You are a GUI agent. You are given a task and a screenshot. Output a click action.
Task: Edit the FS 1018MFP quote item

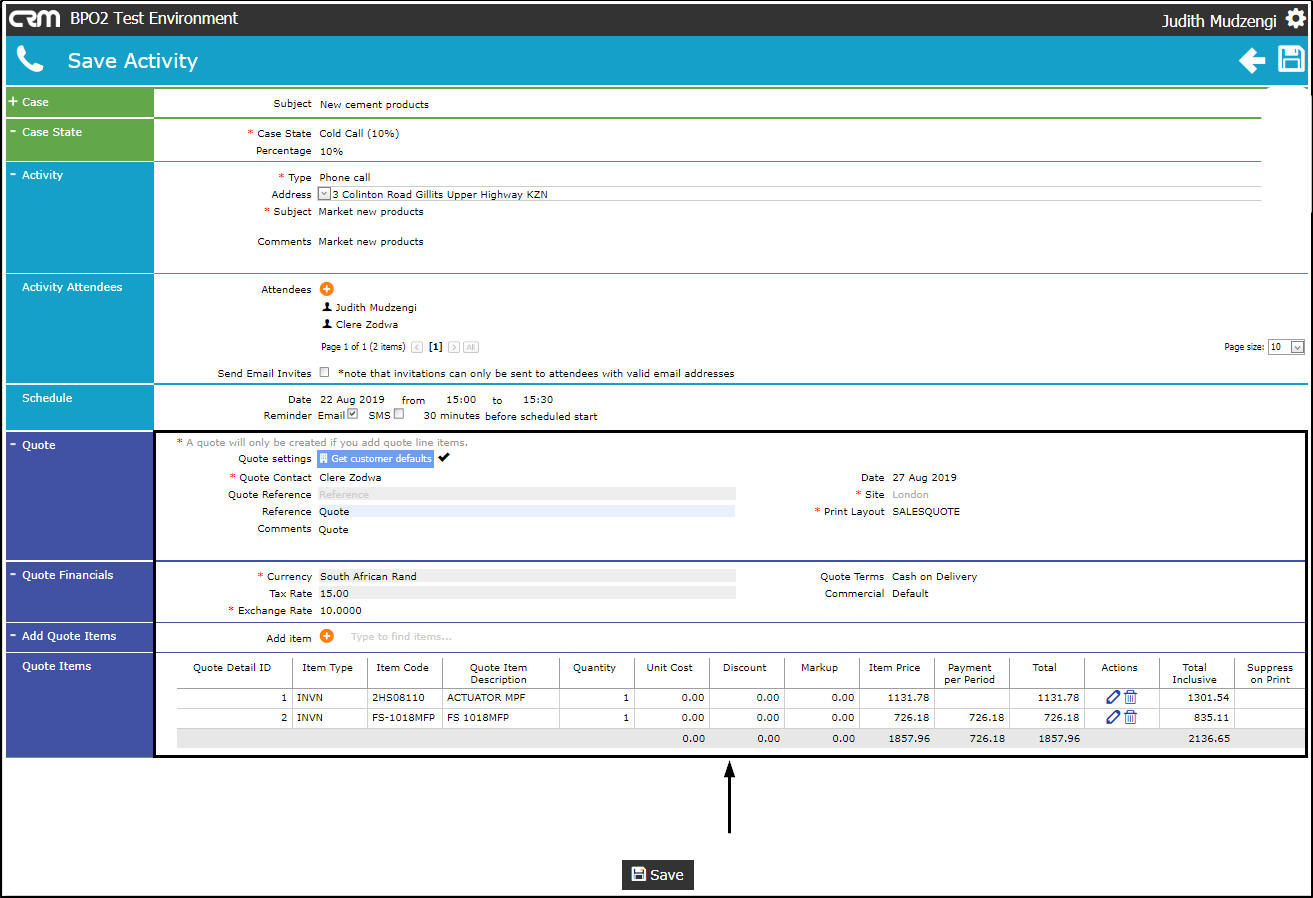click(1112, 717)
